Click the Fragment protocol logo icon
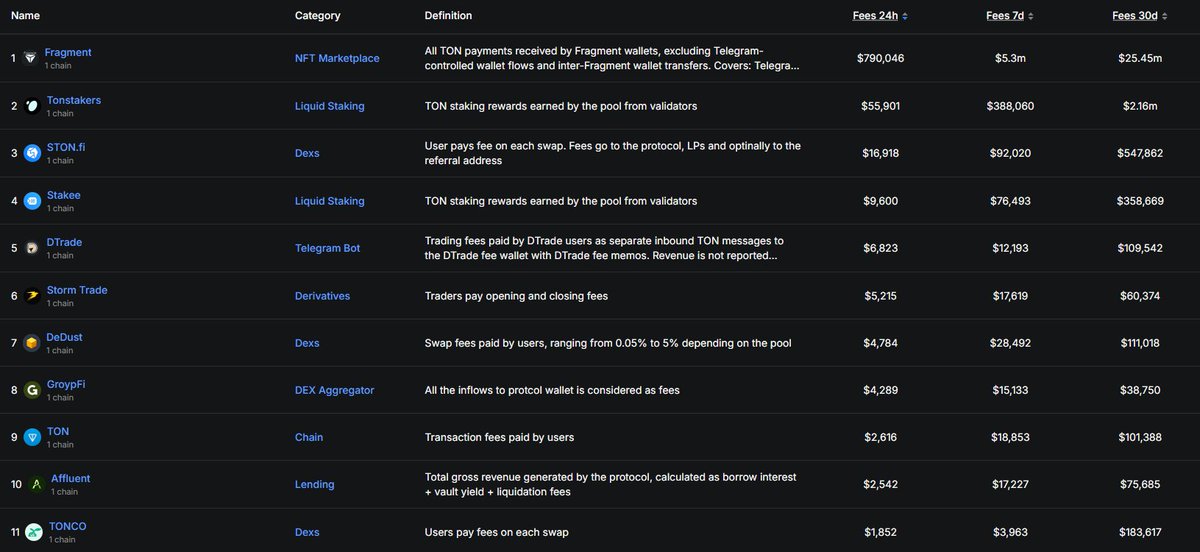The image size is (1200, 552). [x=30, y=58]
